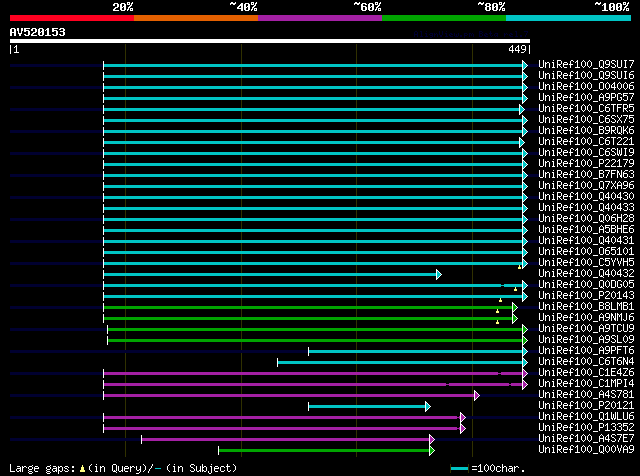The height and width of the screenshot is (476, 640).
Task: Click the cyan ~100% identity legend segment
Action: pyautogui.click(x=569, y=18)
